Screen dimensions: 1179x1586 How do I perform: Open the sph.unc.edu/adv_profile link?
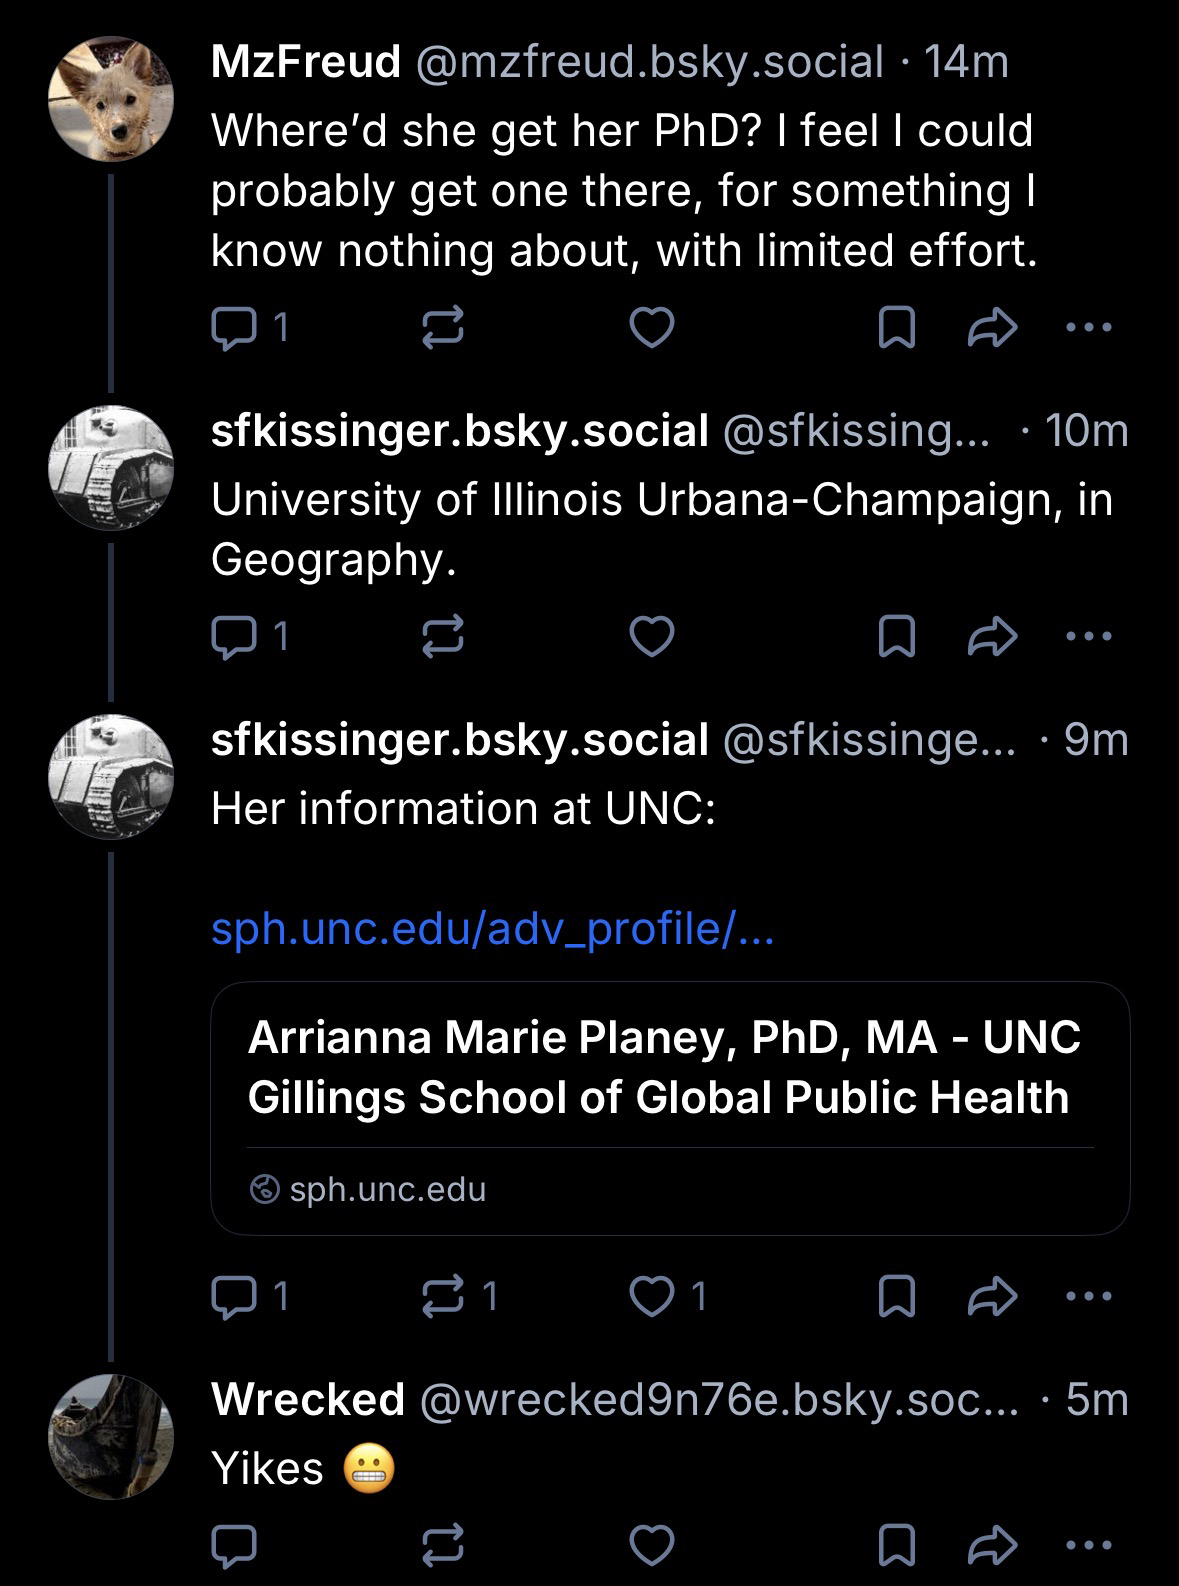[492, 931]
